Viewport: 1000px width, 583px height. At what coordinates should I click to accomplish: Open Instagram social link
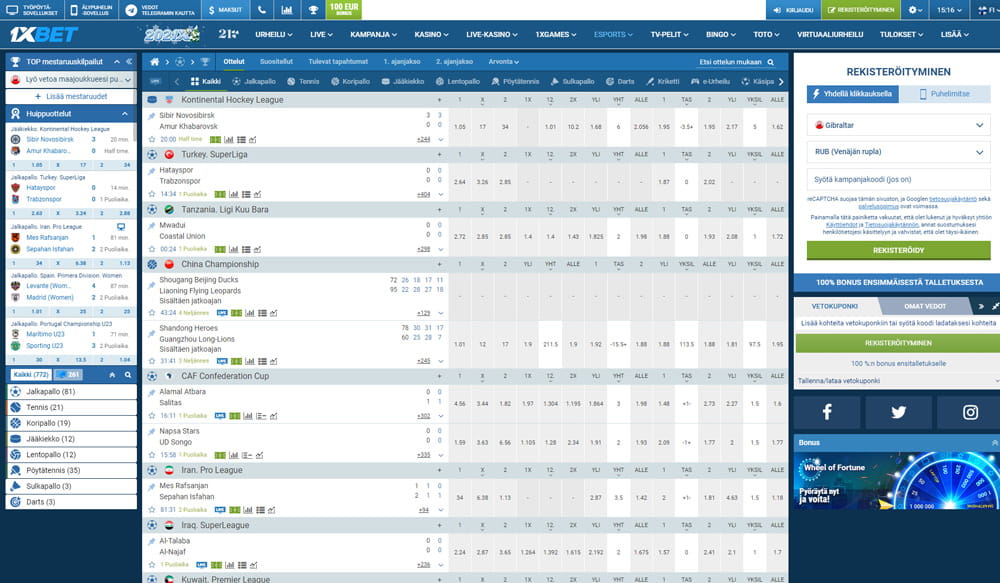coord(969,412)
